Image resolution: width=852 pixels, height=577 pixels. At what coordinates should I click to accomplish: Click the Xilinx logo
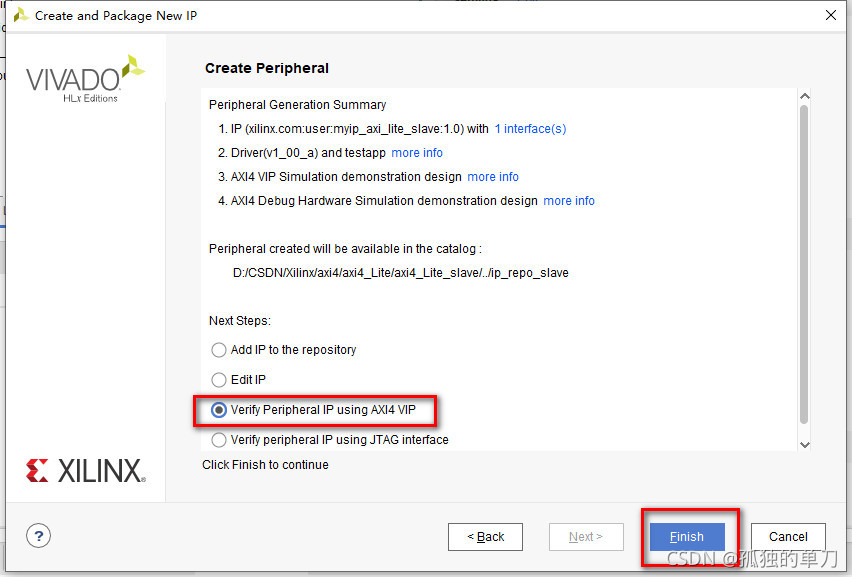tap(85, 471)
